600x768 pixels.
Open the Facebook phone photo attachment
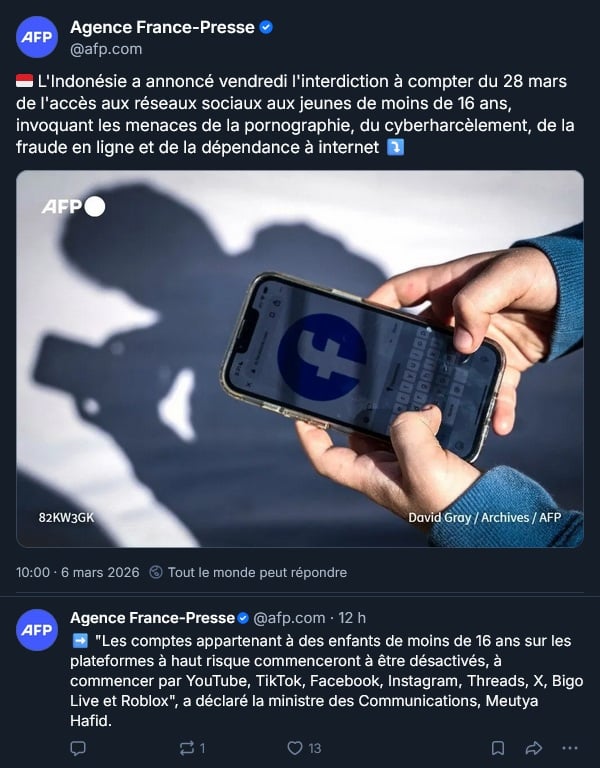point(300,359)
